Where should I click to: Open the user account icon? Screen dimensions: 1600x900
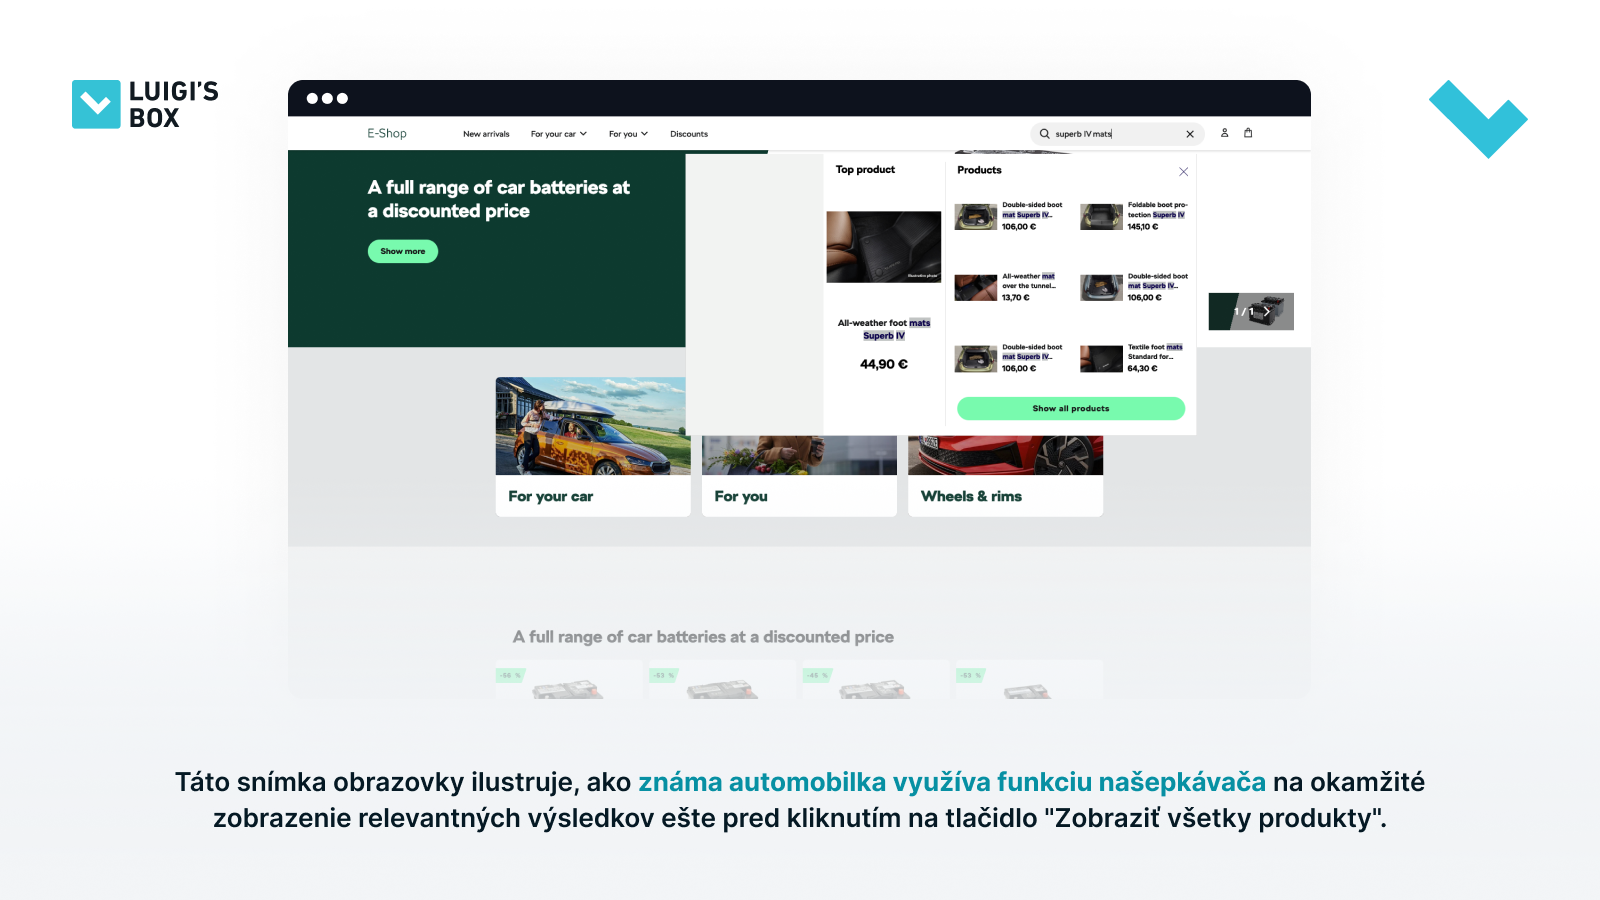[x=1224, y=133]
